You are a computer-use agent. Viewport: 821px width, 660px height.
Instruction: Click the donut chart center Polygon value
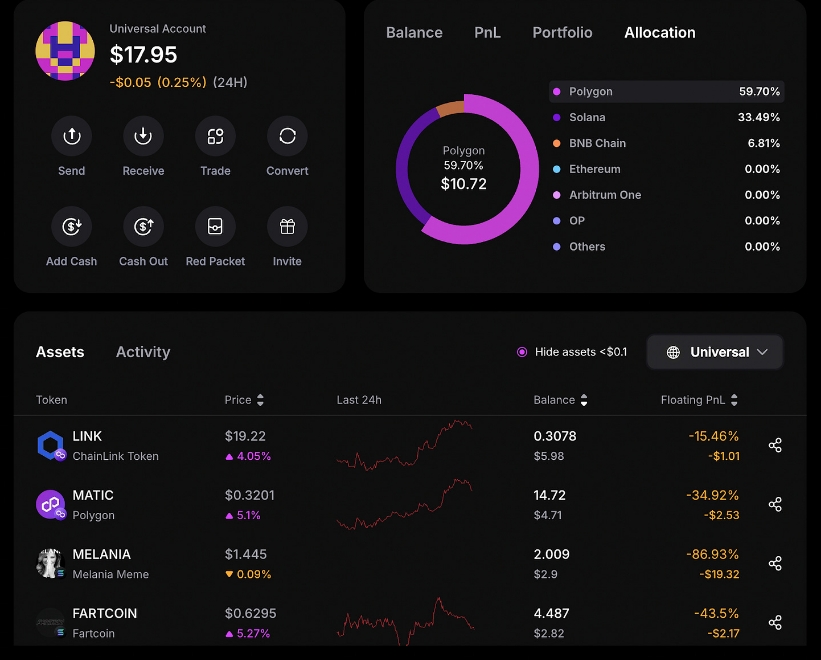tap(463, 184)
